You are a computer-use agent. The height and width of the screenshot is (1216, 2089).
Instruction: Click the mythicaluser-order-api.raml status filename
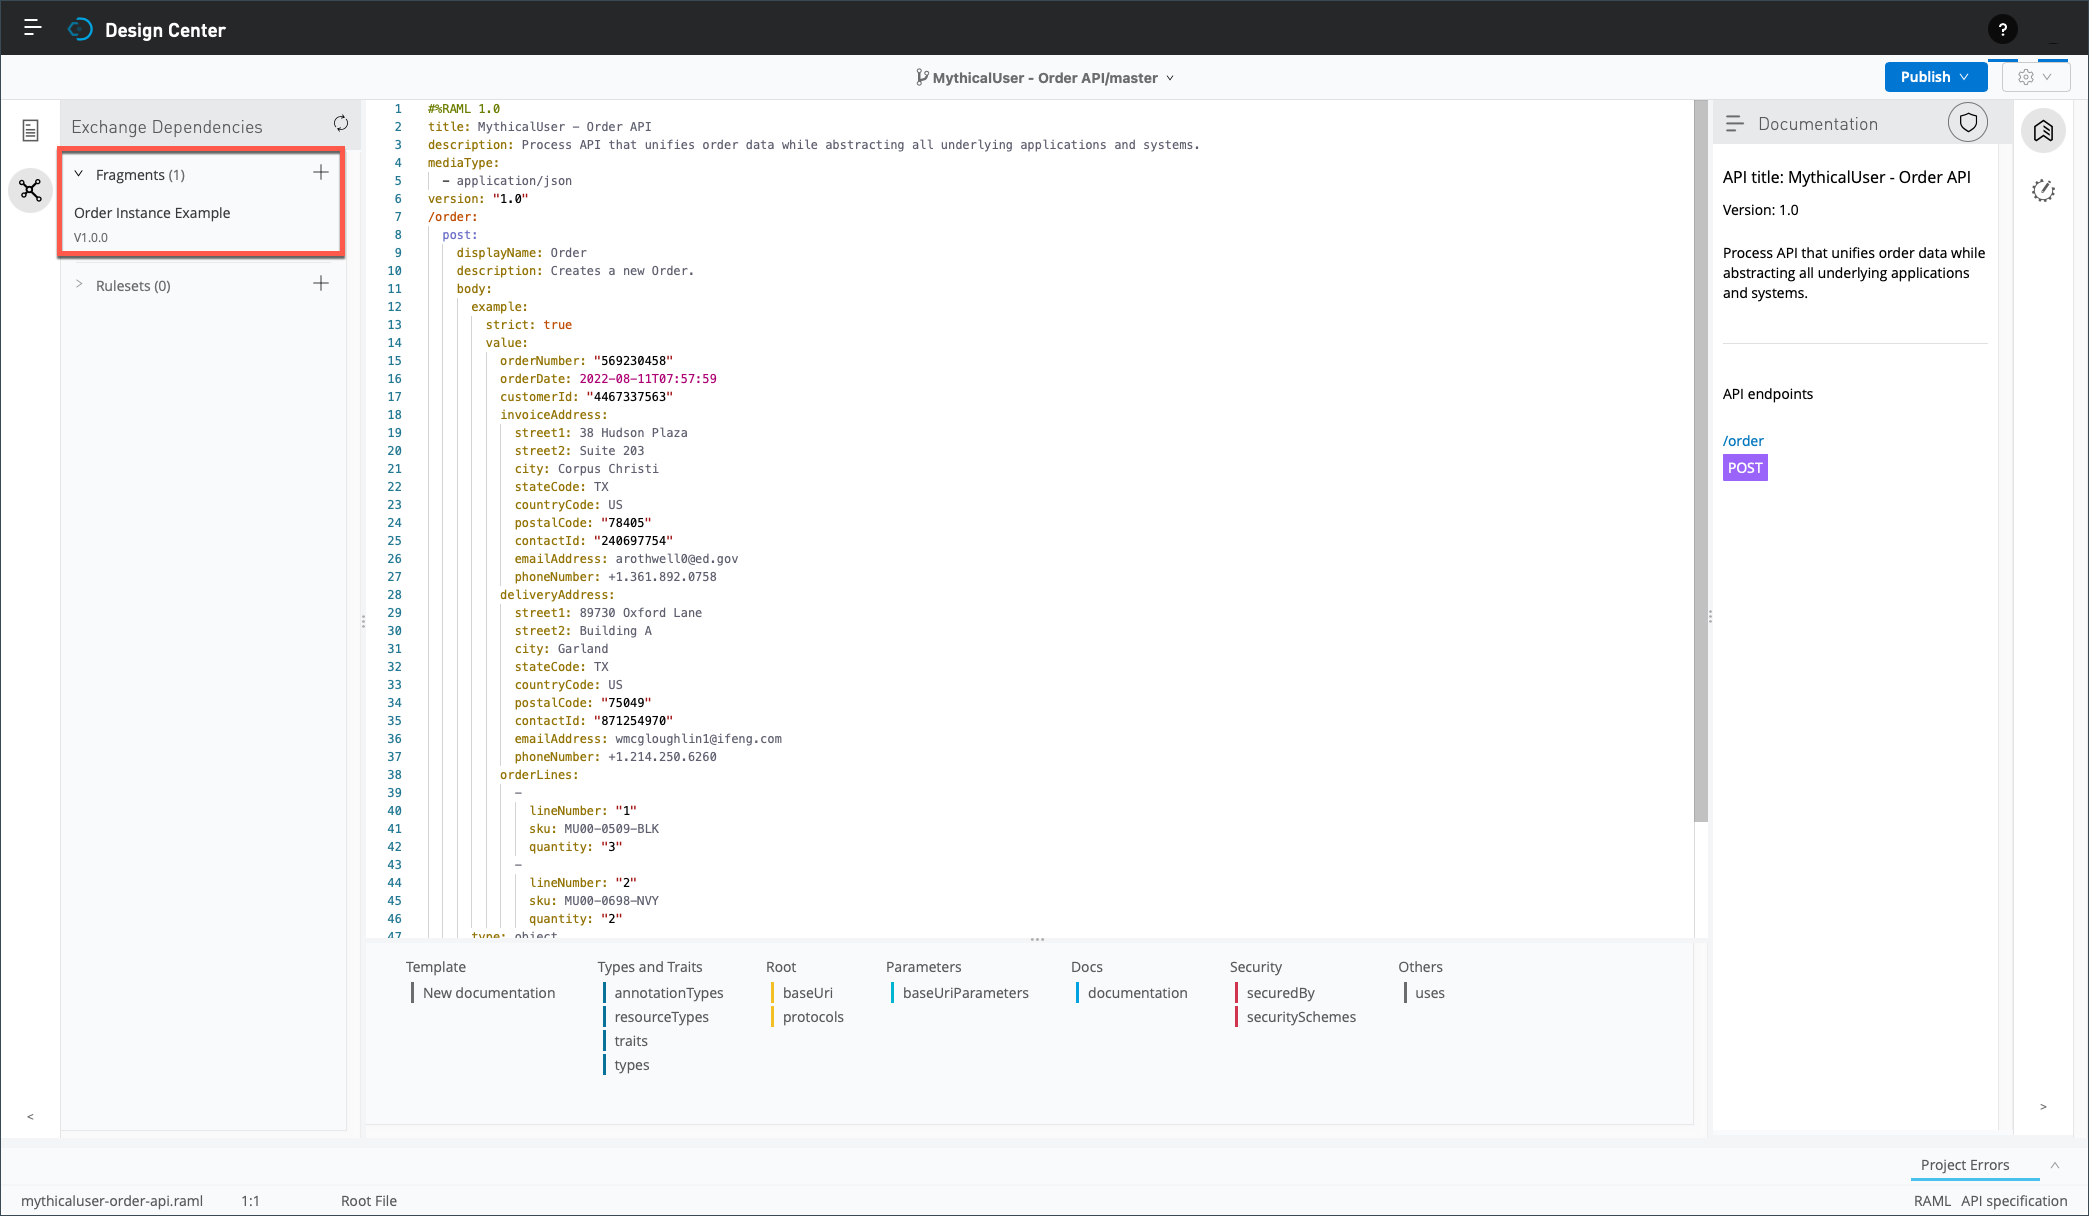pyautogui.click(x=112, y=1201)
